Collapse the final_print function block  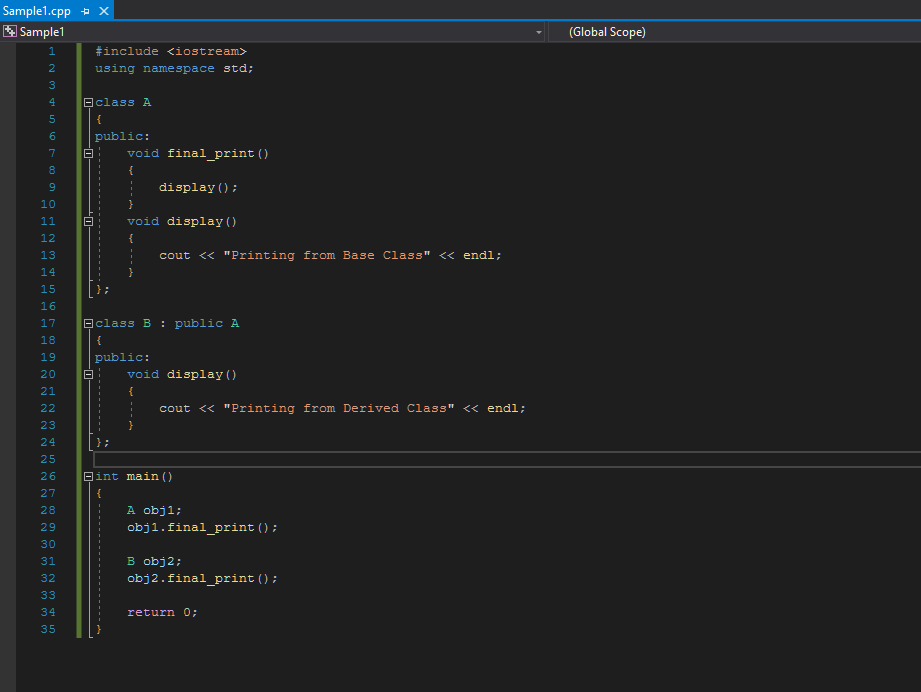point(88,154)
